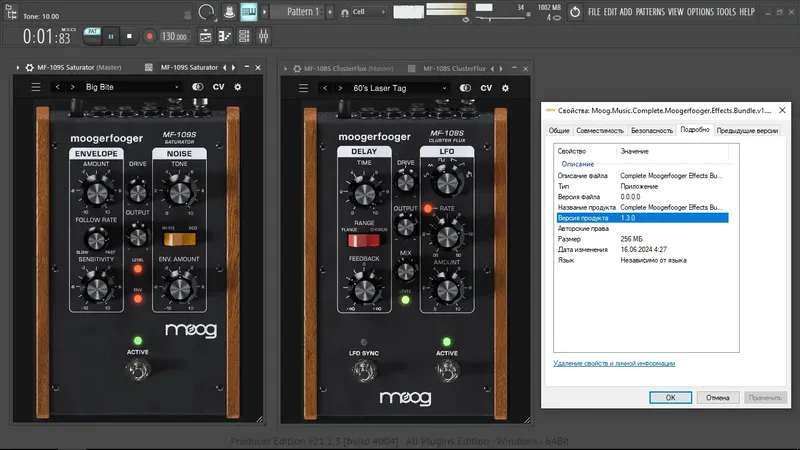Go to previous preset in ClusterFlux
800x450 pixels.
coord(325,88)
